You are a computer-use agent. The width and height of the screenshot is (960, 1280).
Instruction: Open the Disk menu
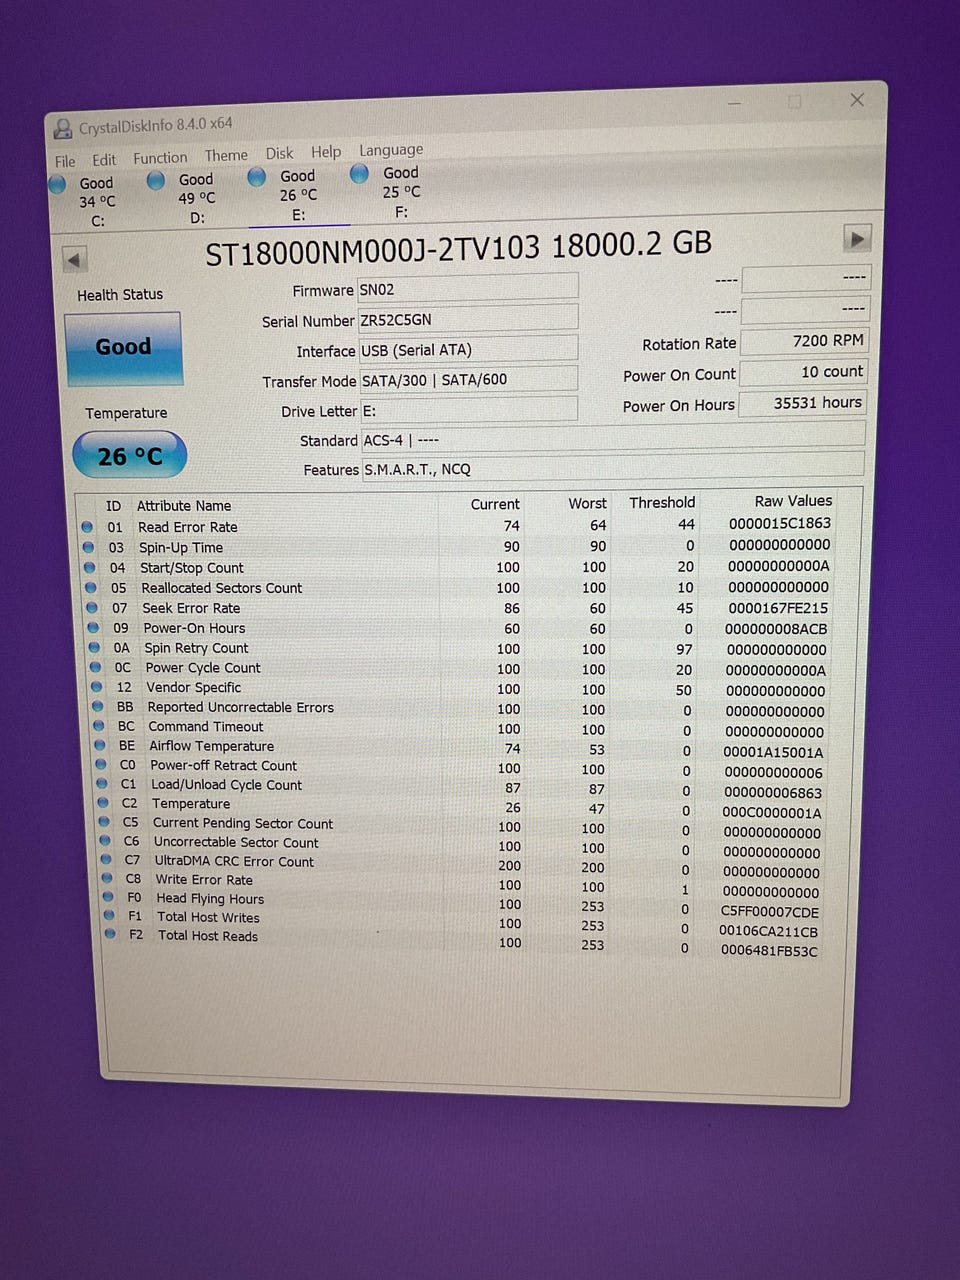279,153
